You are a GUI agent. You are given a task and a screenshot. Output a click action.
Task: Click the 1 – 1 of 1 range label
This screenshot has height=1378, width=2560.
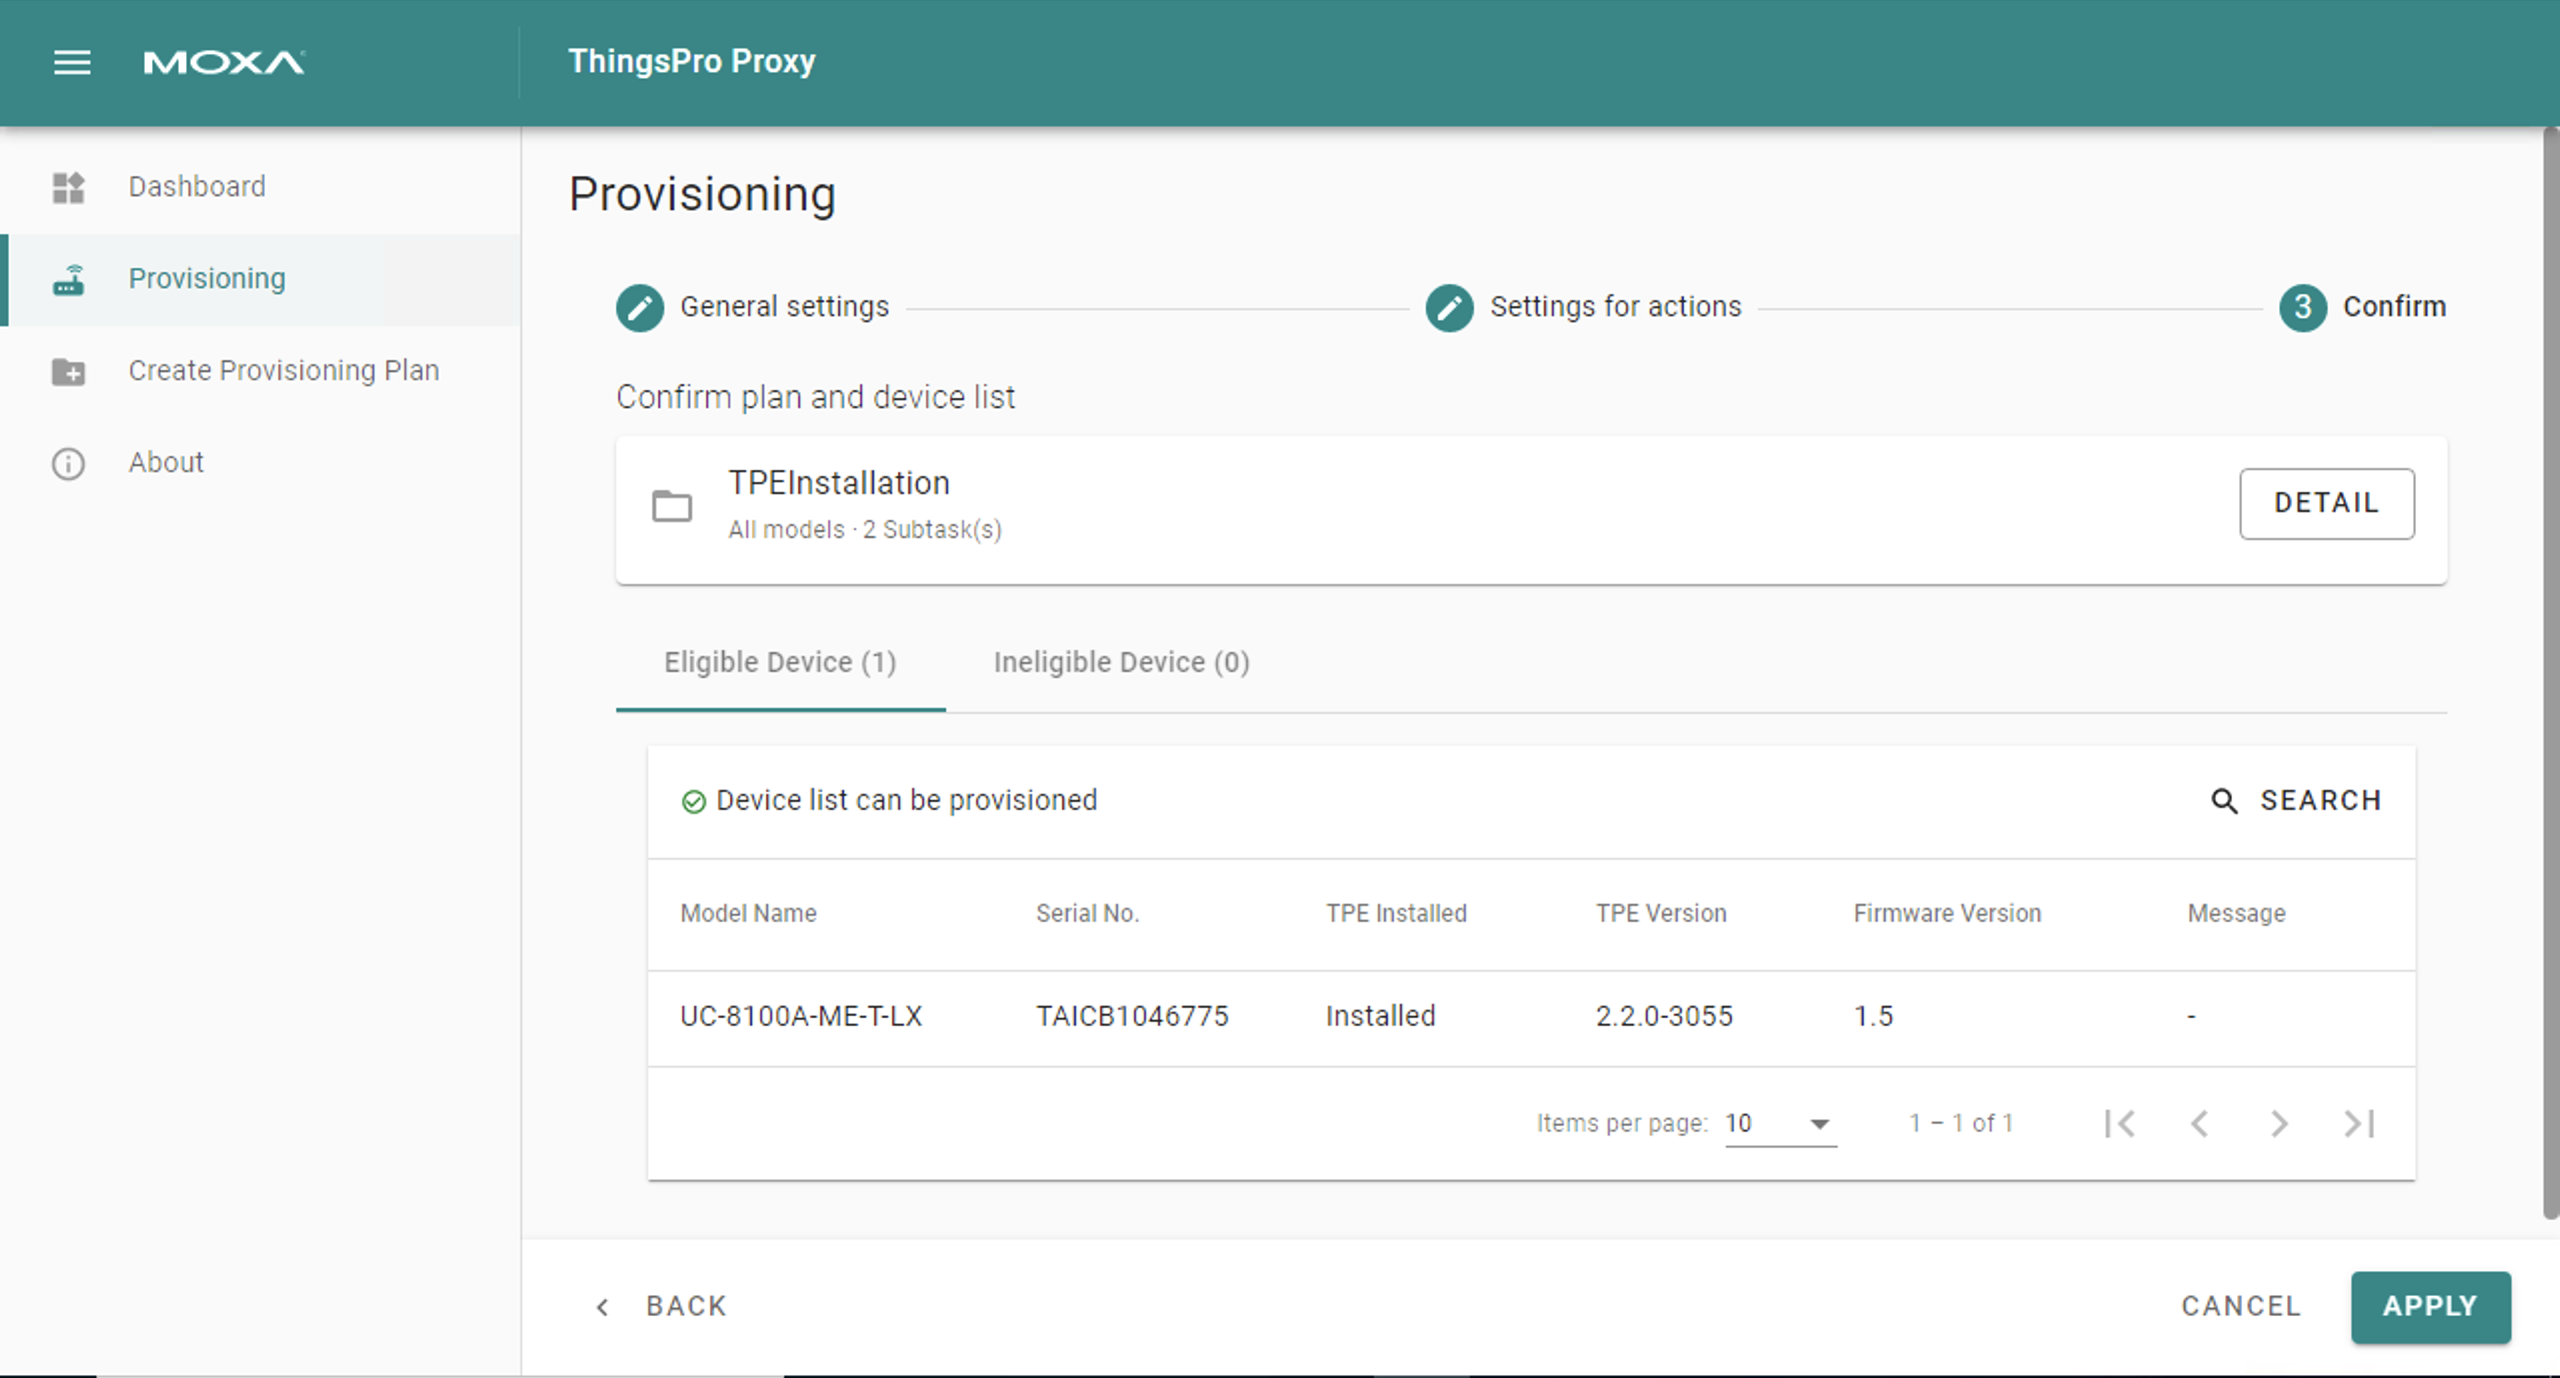pyautogui.click(x=1961, y=1124)
